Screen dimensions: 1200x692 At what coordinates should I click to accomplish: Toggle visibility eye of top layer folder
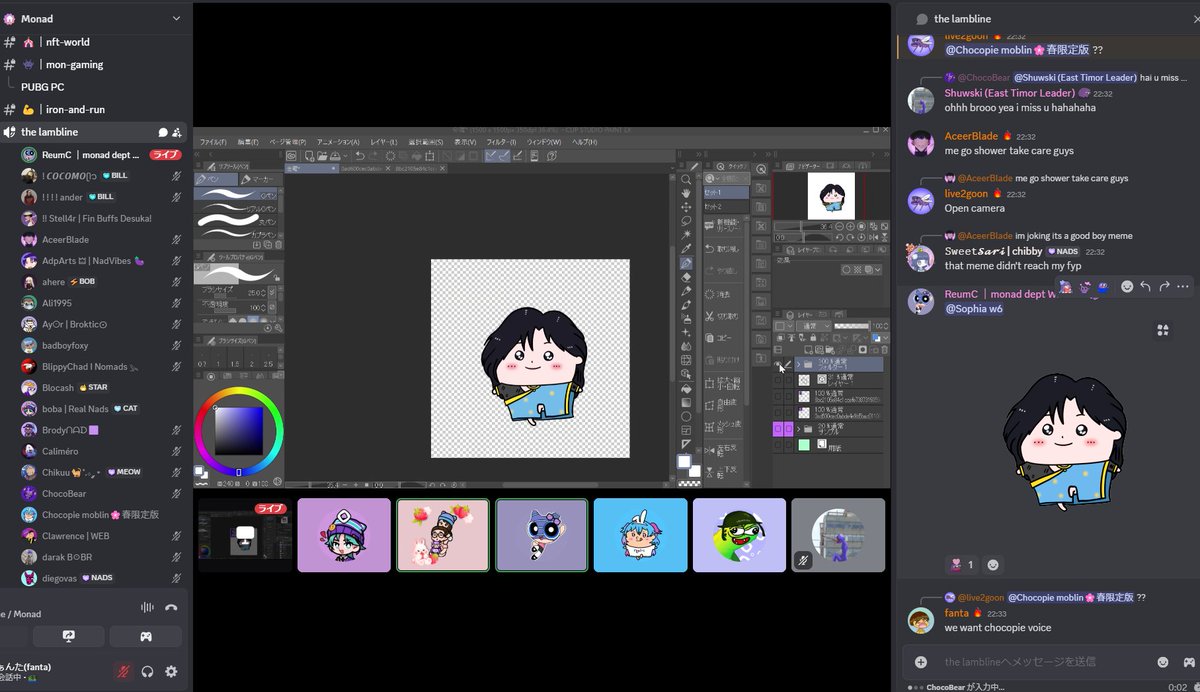[778, 364]
